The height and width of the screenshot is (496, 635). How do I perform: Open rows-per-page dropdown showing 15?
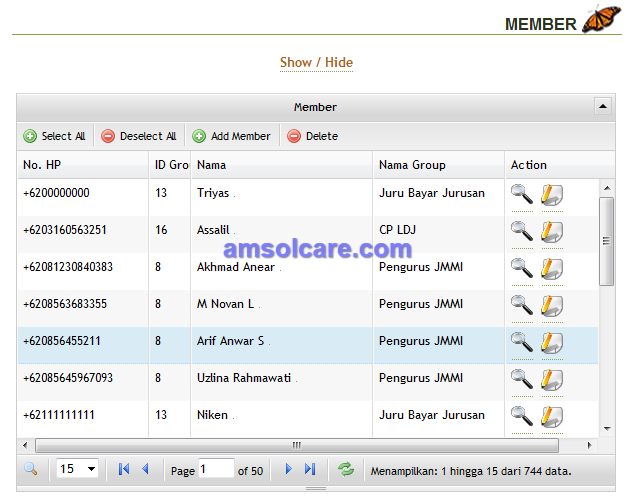tap(77, 469)
